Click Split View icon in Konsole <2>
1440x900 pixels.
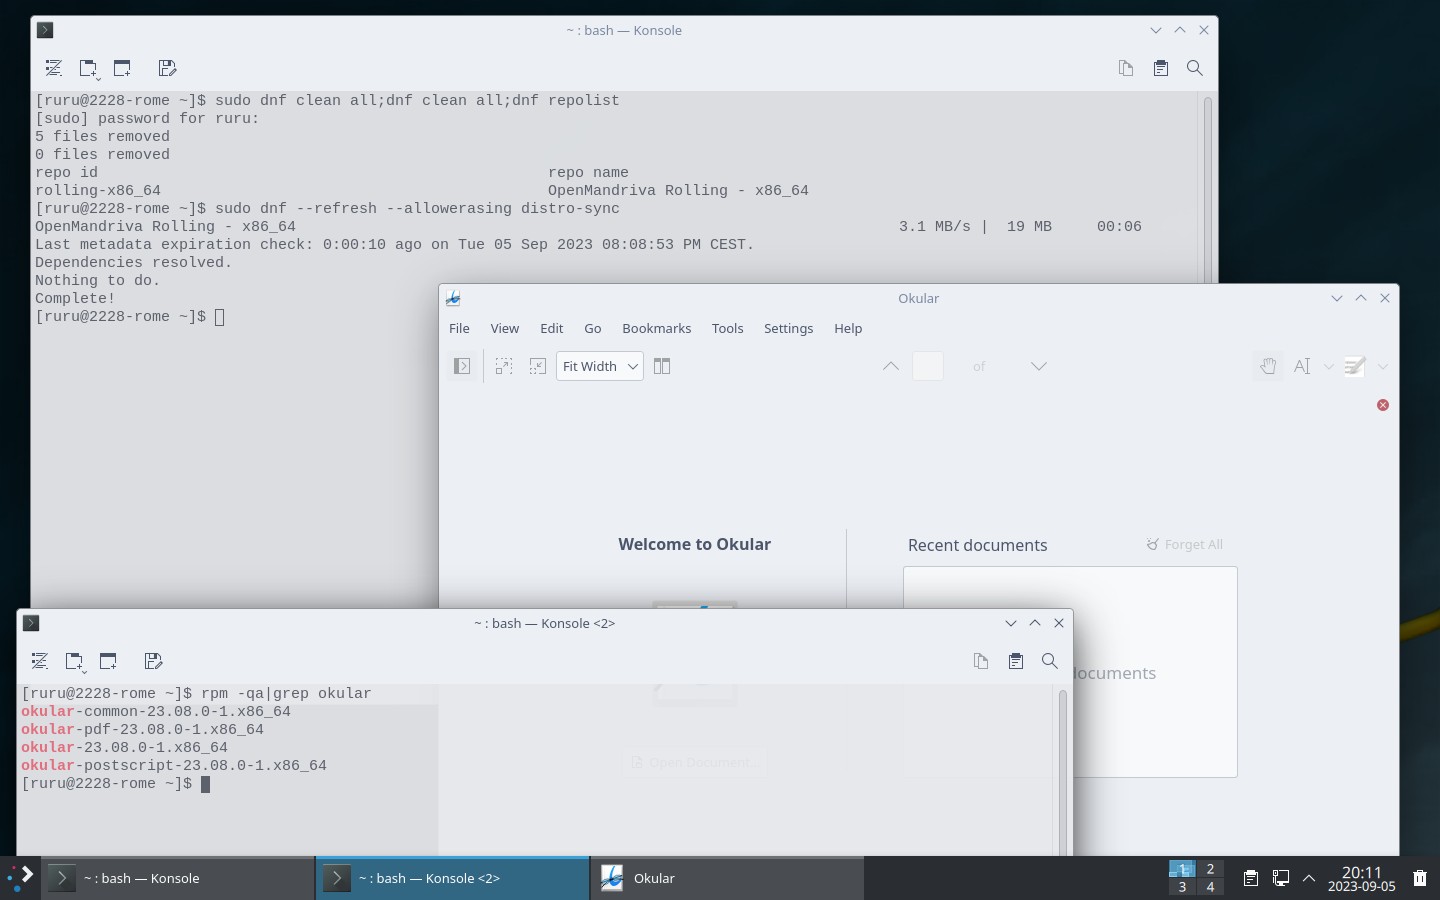pyautogui.click(x=108, y=661)
